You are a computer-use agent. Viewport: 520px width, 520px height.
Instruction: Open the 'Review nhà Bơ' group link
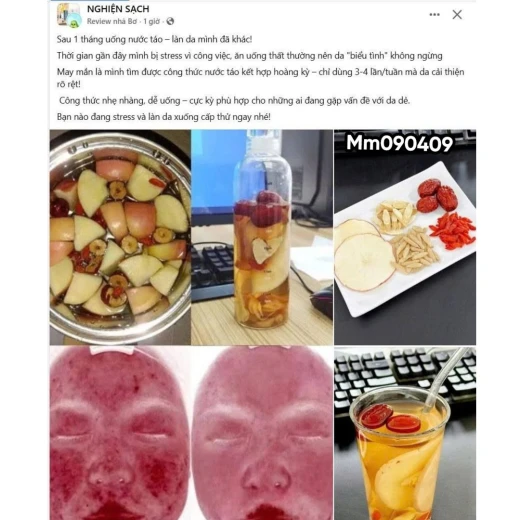112,21
